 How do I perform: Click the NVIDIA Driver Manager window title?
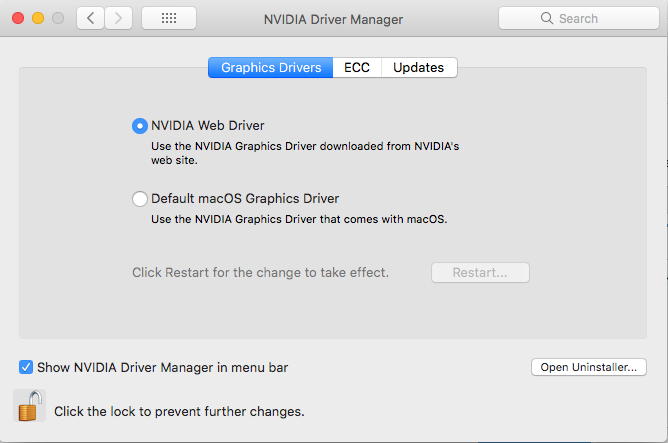(333, 20)
